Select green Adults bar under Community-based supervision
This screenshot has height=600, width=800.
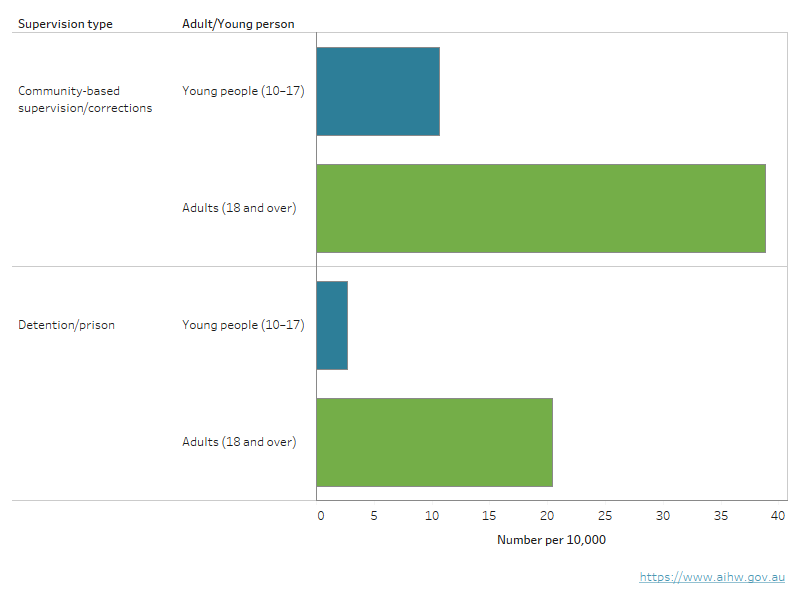pyautogui.click(x=540, y=208)
